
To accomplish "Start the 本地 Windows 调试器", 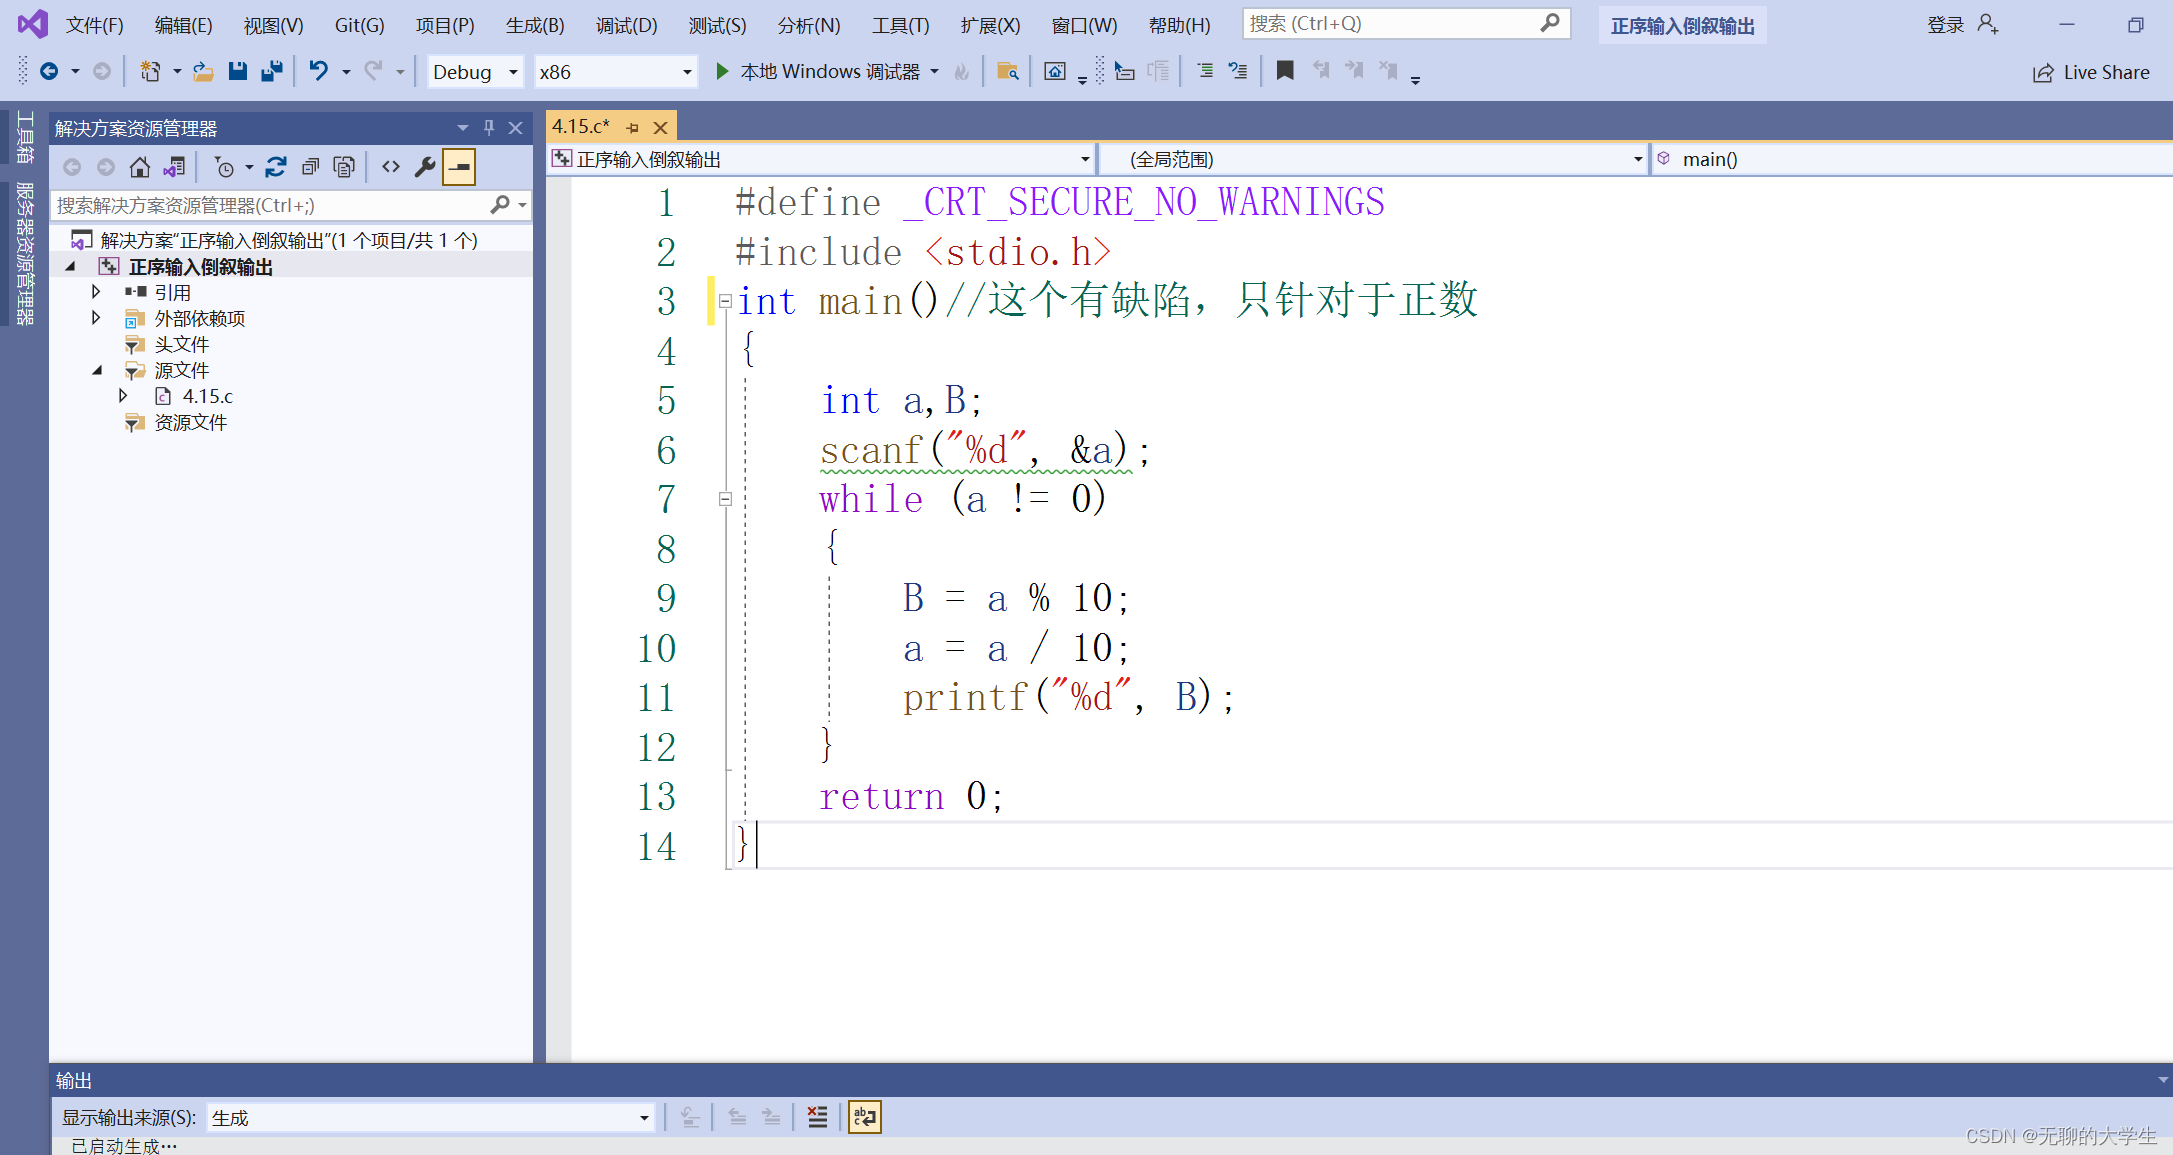I will click(818, 71).
